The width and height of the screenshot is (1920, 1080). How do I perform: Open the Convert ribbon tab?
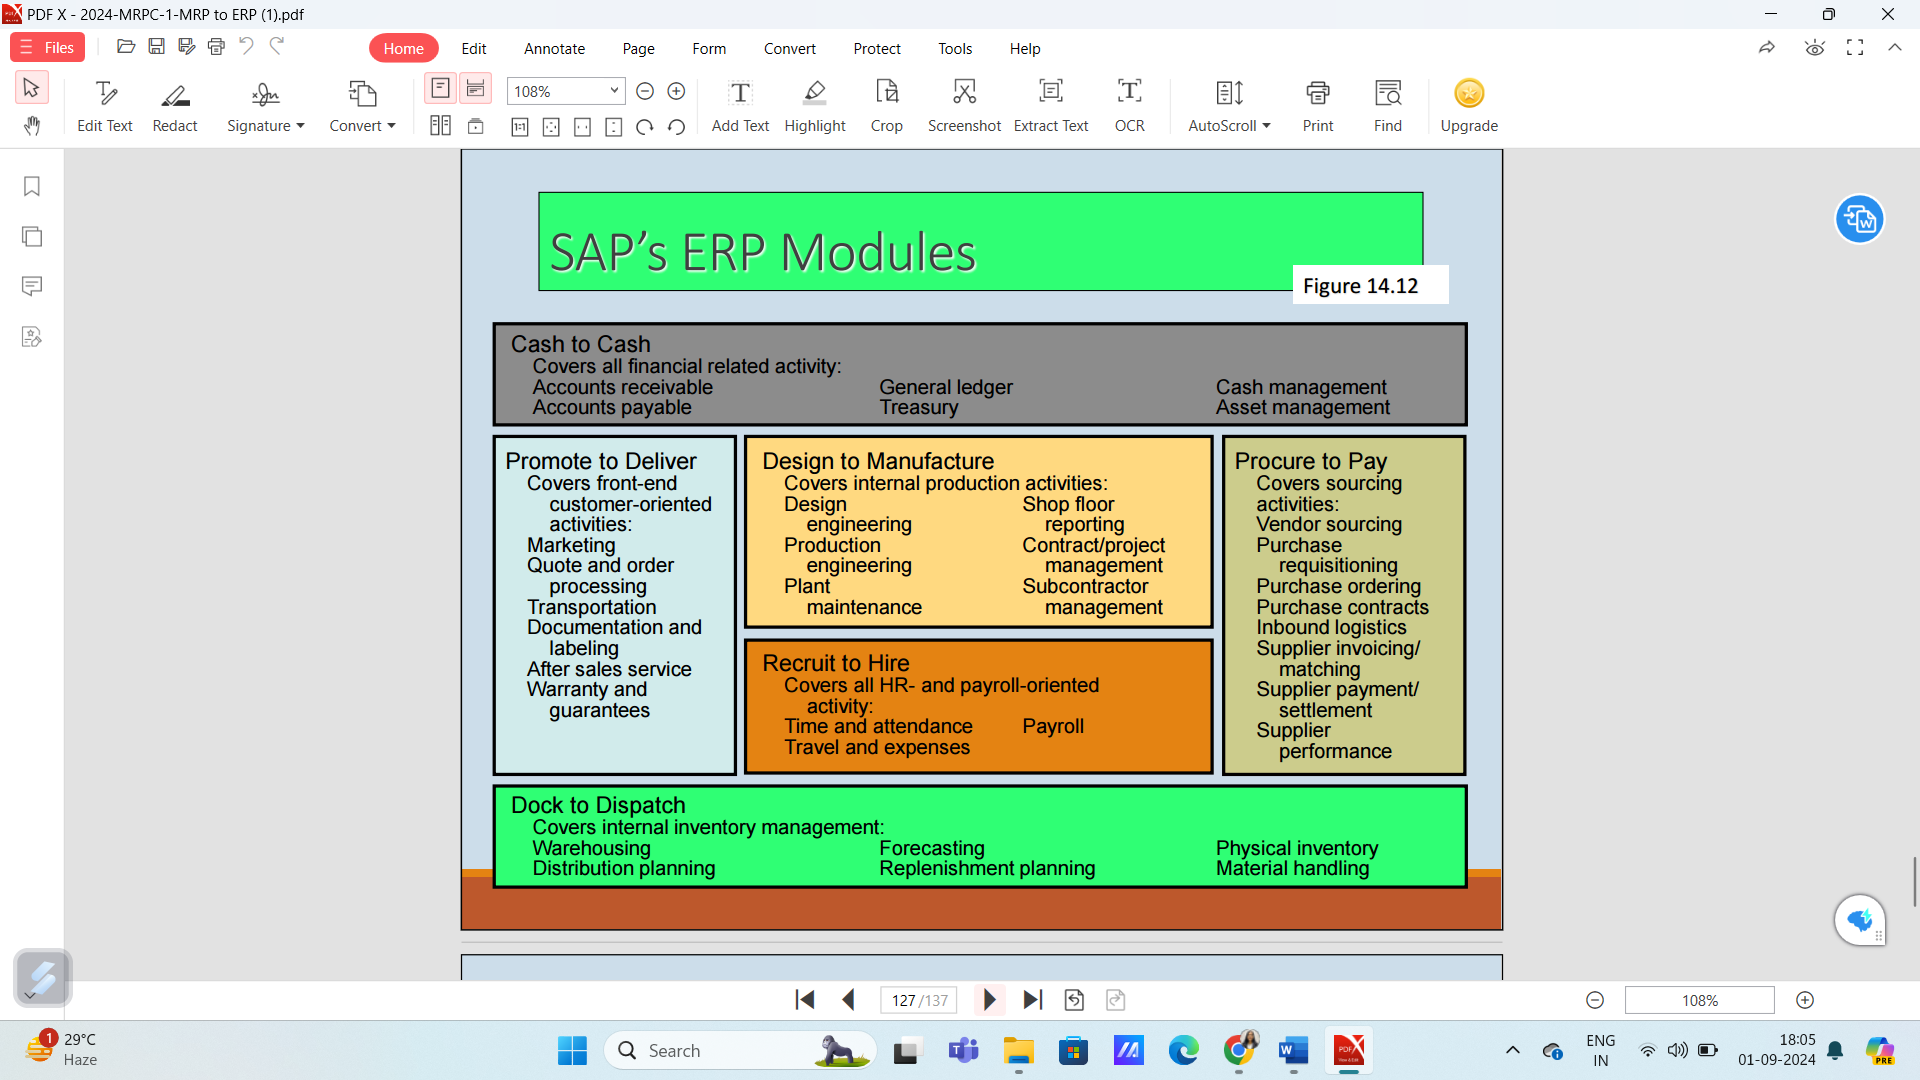coord(790,48)
